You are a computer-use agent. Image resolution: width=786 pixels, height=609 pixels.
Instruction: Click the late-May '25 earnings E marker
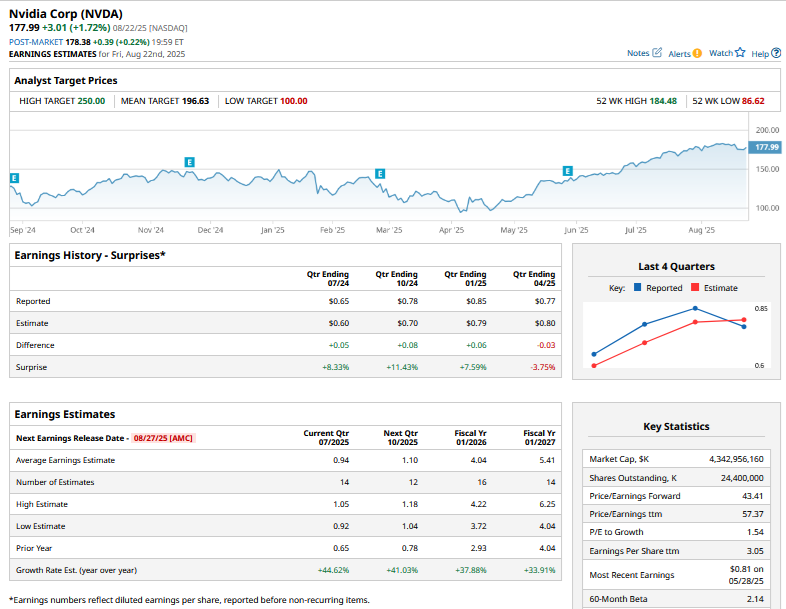[567, 171]
